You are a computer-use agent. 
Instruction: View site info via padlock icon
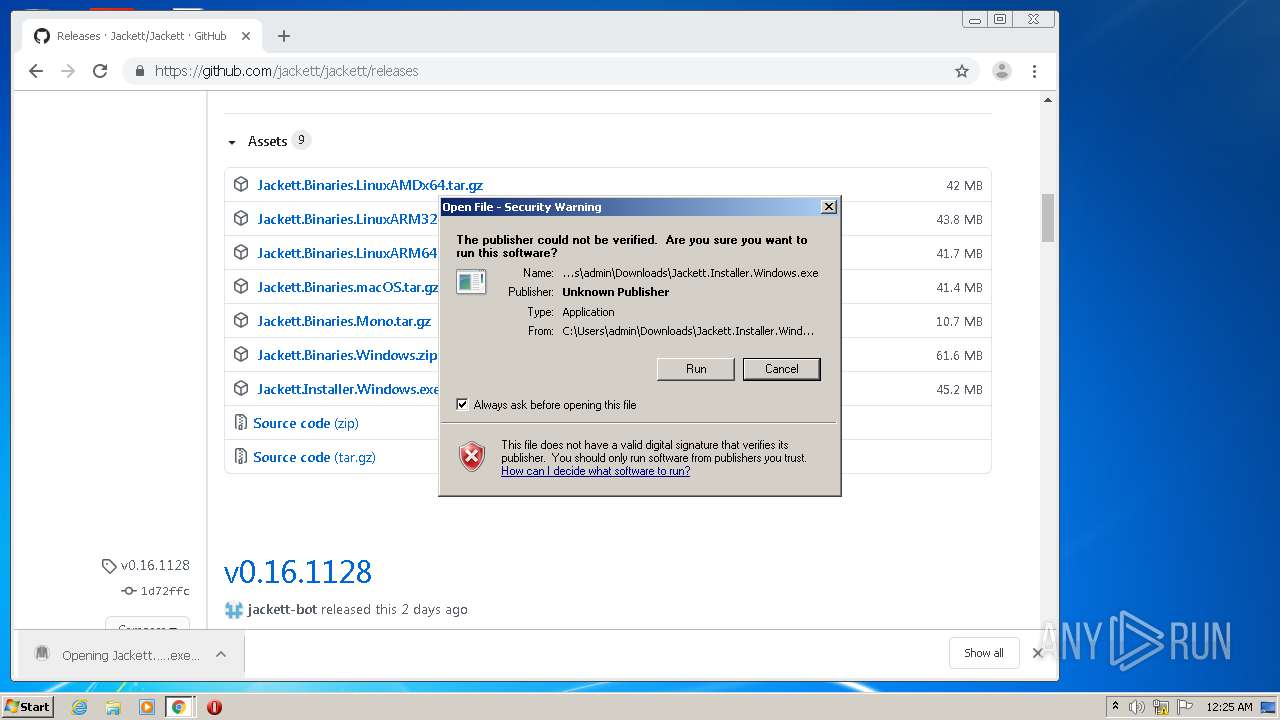click(139, 71)
